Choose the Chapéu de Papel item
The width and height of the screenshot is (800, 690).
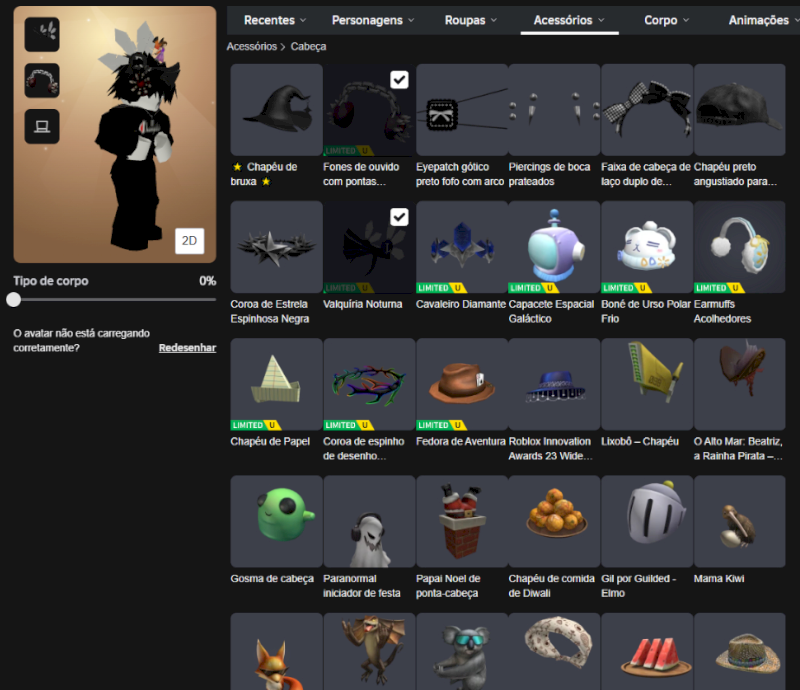point(276,384)
